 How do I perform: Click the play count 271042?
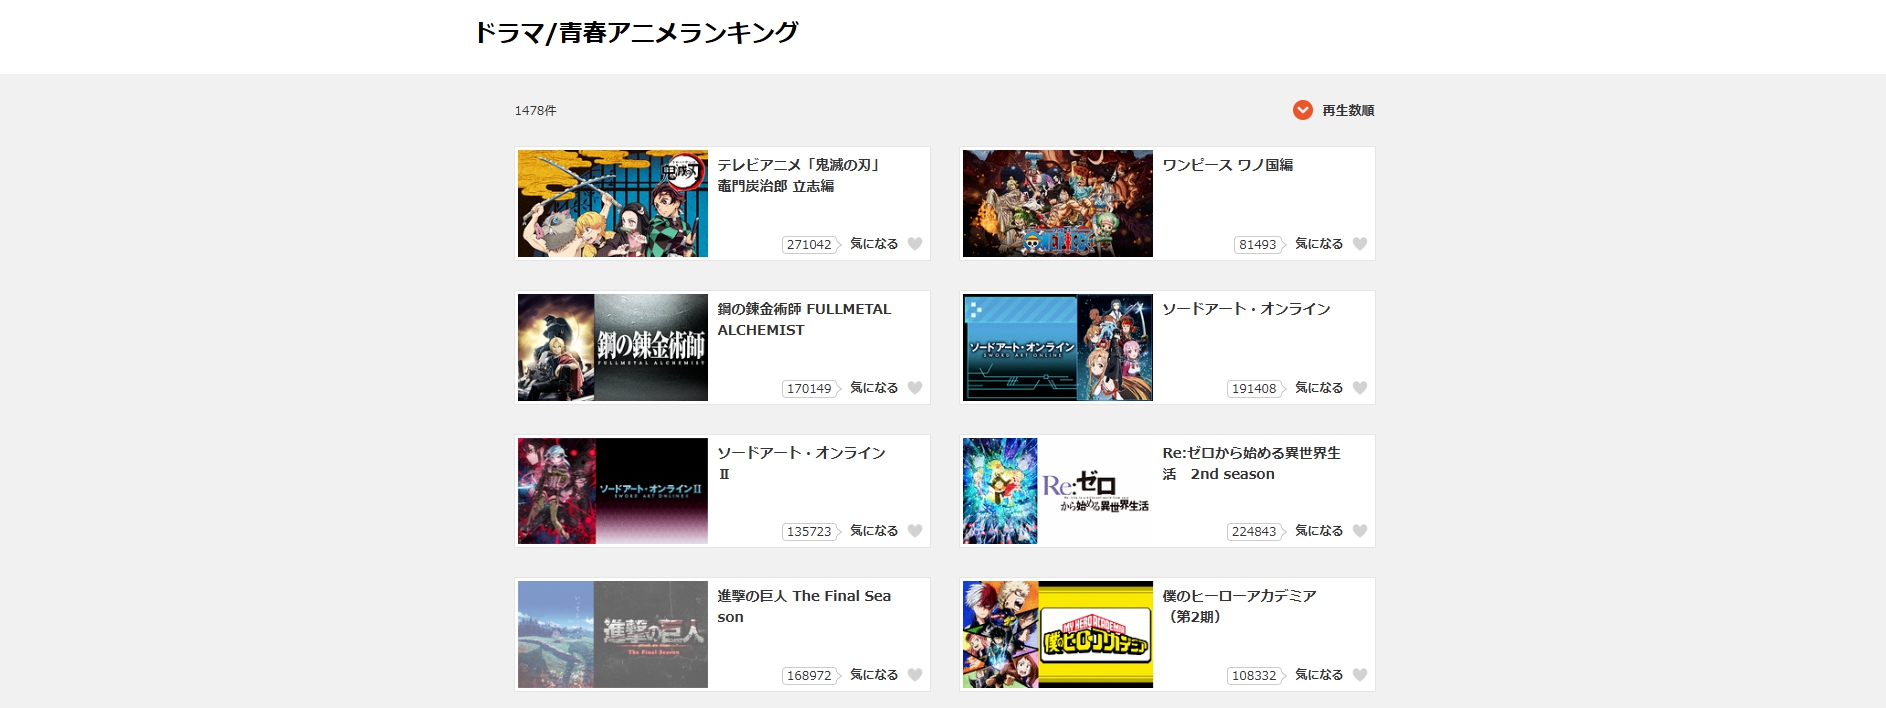pyautogui.click(x=810, y=245)
